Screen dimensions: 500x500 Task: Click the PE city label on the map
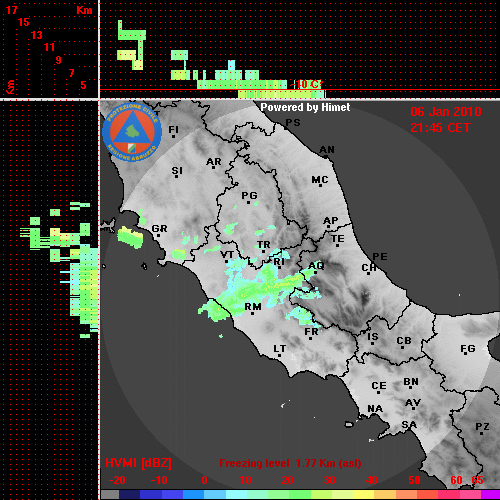(x=380, y=256)
